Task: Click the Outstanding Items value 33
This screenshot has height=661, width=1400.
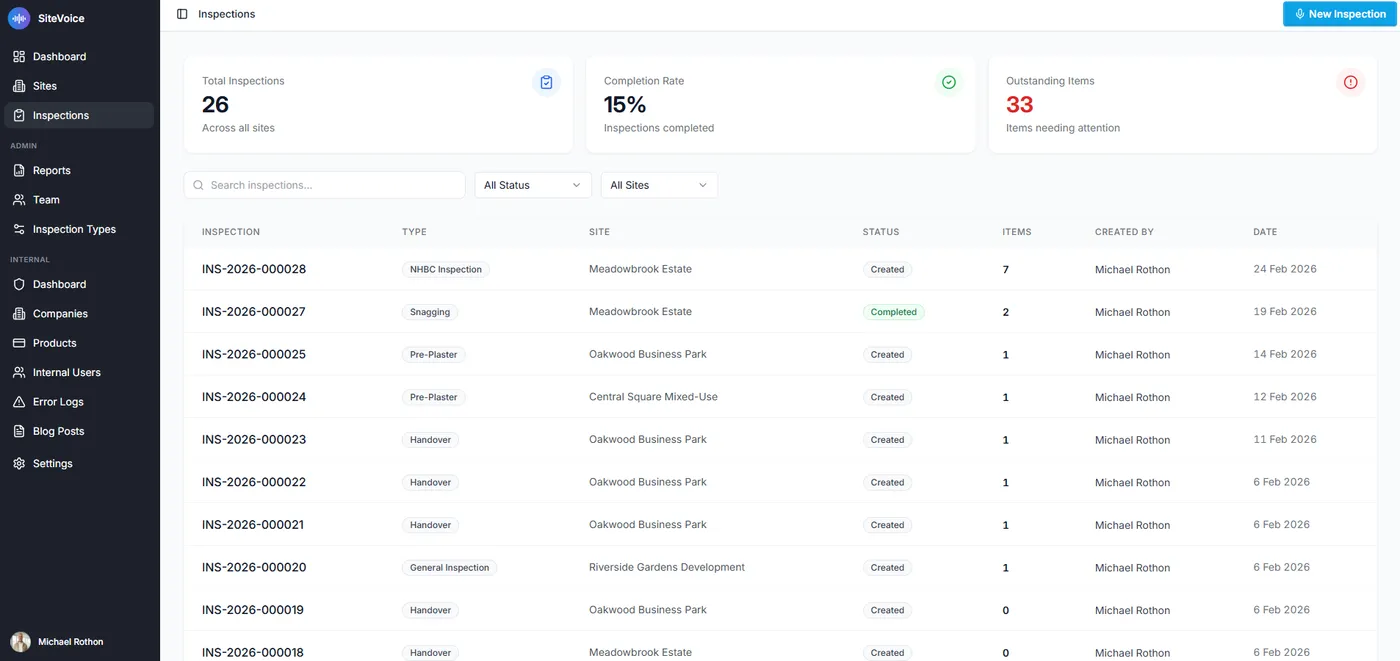Action: [x=1019, y=105]
